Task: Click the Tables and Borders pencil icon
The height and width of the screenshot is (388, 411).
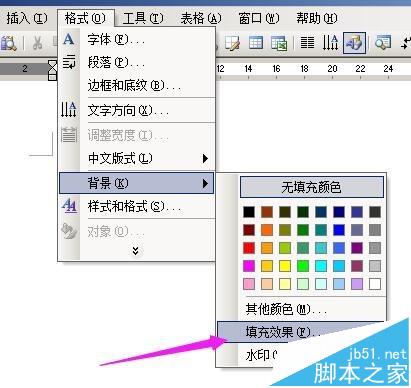Action: tap(232, 43)
